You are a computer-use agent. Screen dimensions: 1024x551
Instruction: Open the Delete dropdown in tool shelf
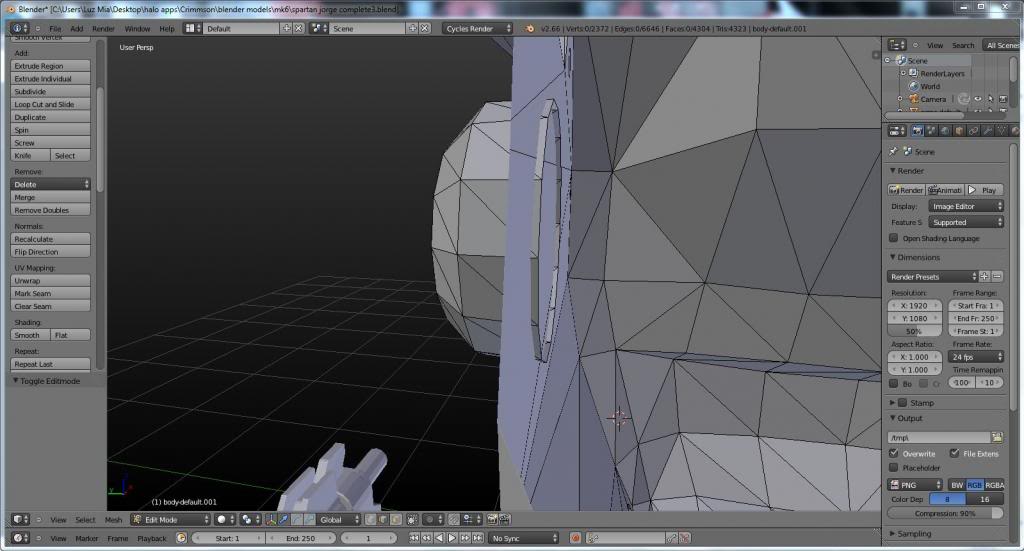(50, 184)
